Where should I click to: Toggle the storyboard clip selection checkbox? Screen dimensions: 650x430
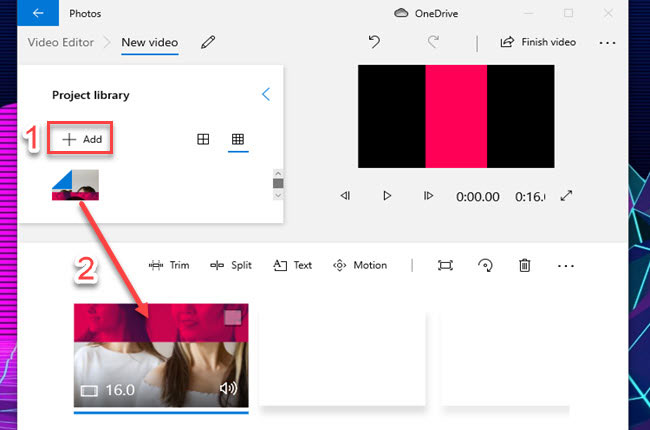tap(233, 318)
